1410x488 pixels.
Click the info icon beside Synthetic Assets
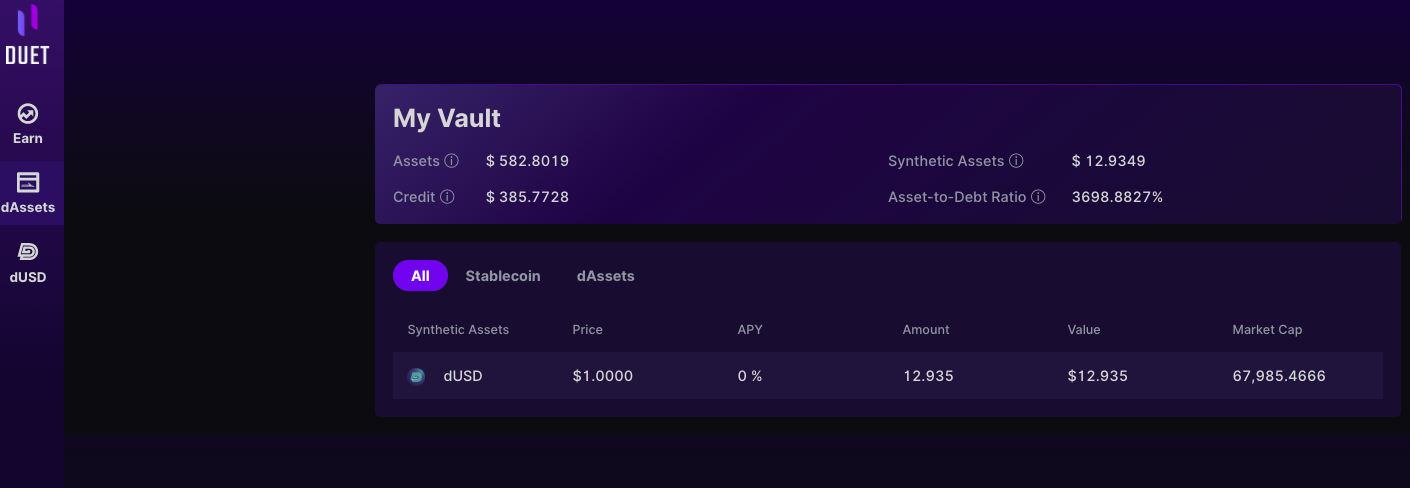(1016, 161)
